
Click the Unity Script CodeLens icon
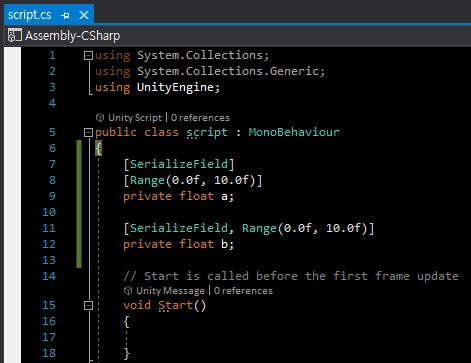(x=100, y=118)
